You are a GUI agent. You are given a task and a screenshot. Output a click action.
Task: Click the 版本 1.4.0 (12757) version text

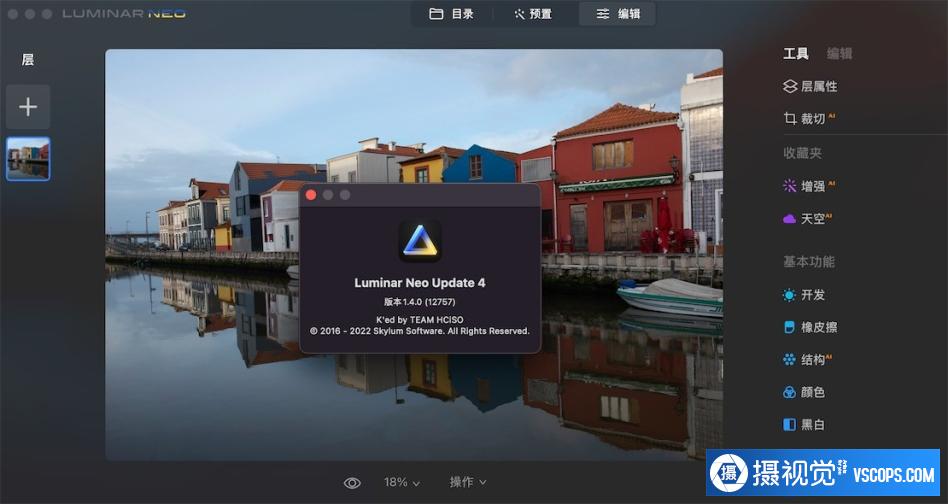click(420, 302)
